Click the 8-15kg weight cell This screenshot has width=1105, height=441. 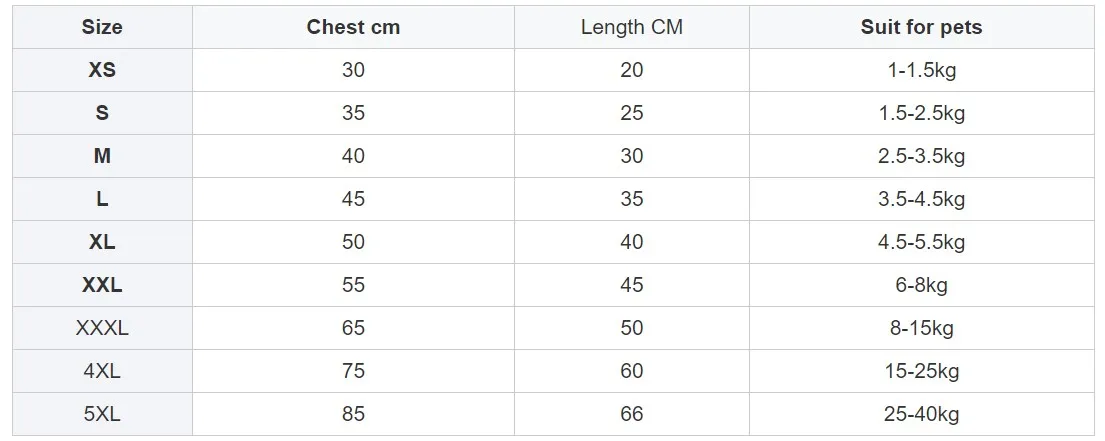point(921,328)
